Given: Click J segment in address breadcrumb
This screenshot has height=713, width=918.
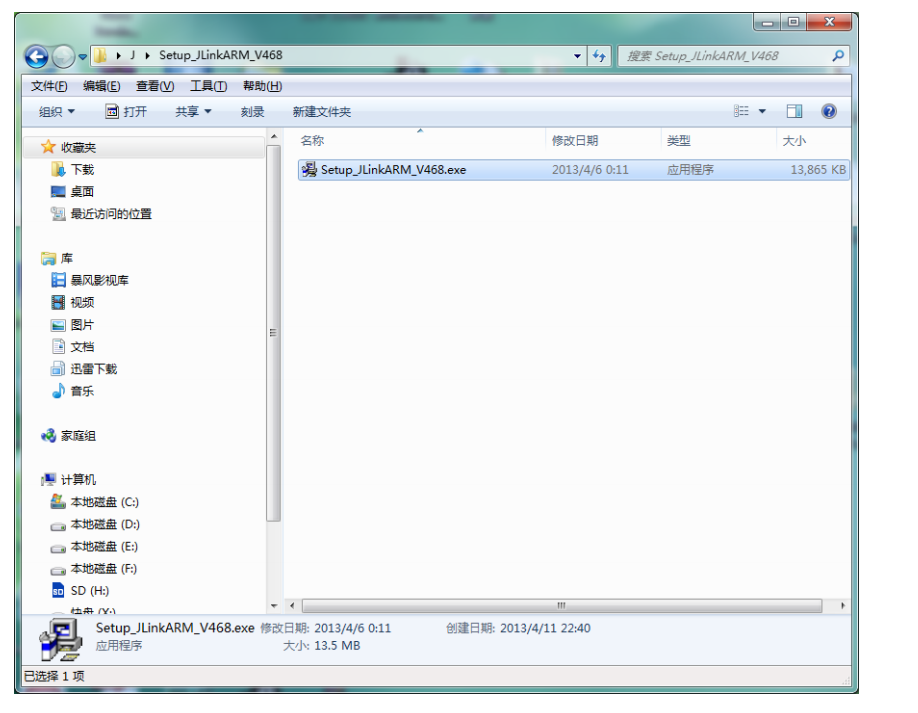Looking at the screenshot, I should tap(133, 56).
